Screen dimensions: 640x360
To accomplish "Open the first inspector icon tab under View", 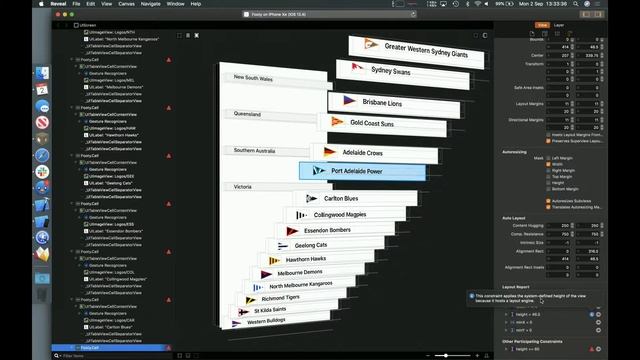I will tap(532, 33).
